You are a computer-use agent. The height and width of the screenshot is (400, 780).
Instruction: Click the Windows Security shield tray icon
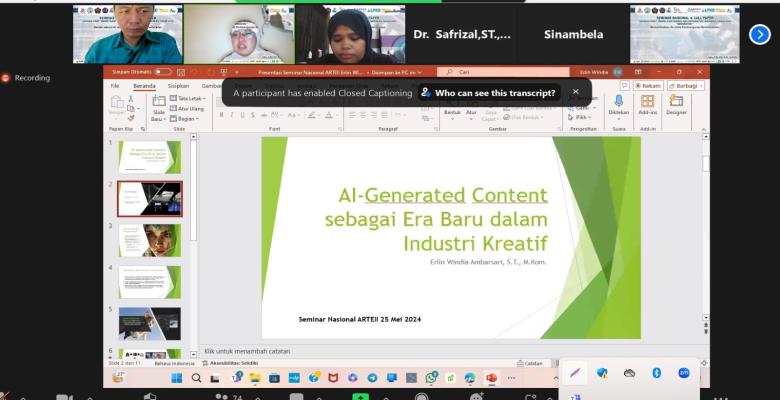point(602,372)
